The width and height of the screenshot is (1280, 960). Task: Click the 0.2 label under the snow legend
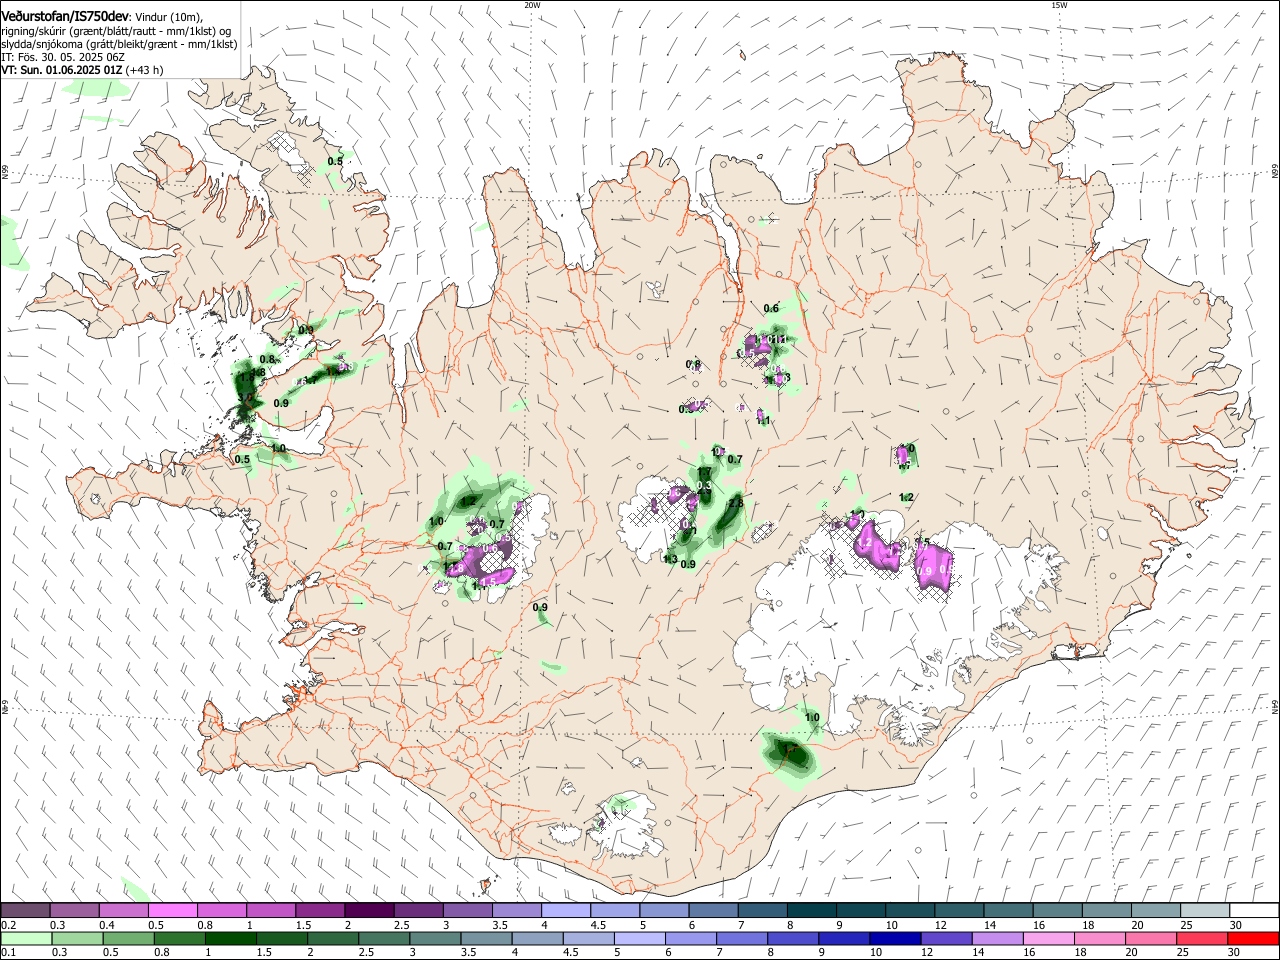pos(8,925)
